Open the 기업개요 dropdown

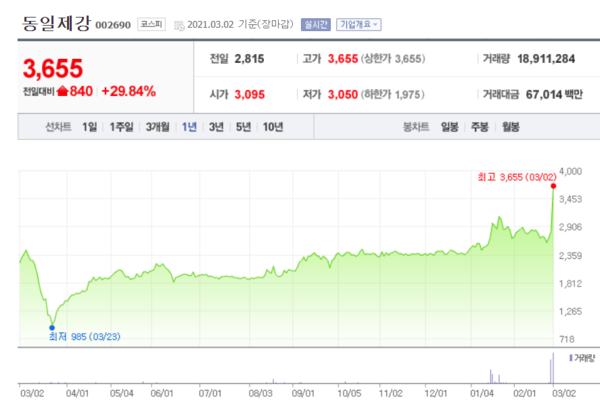[359, 25]
